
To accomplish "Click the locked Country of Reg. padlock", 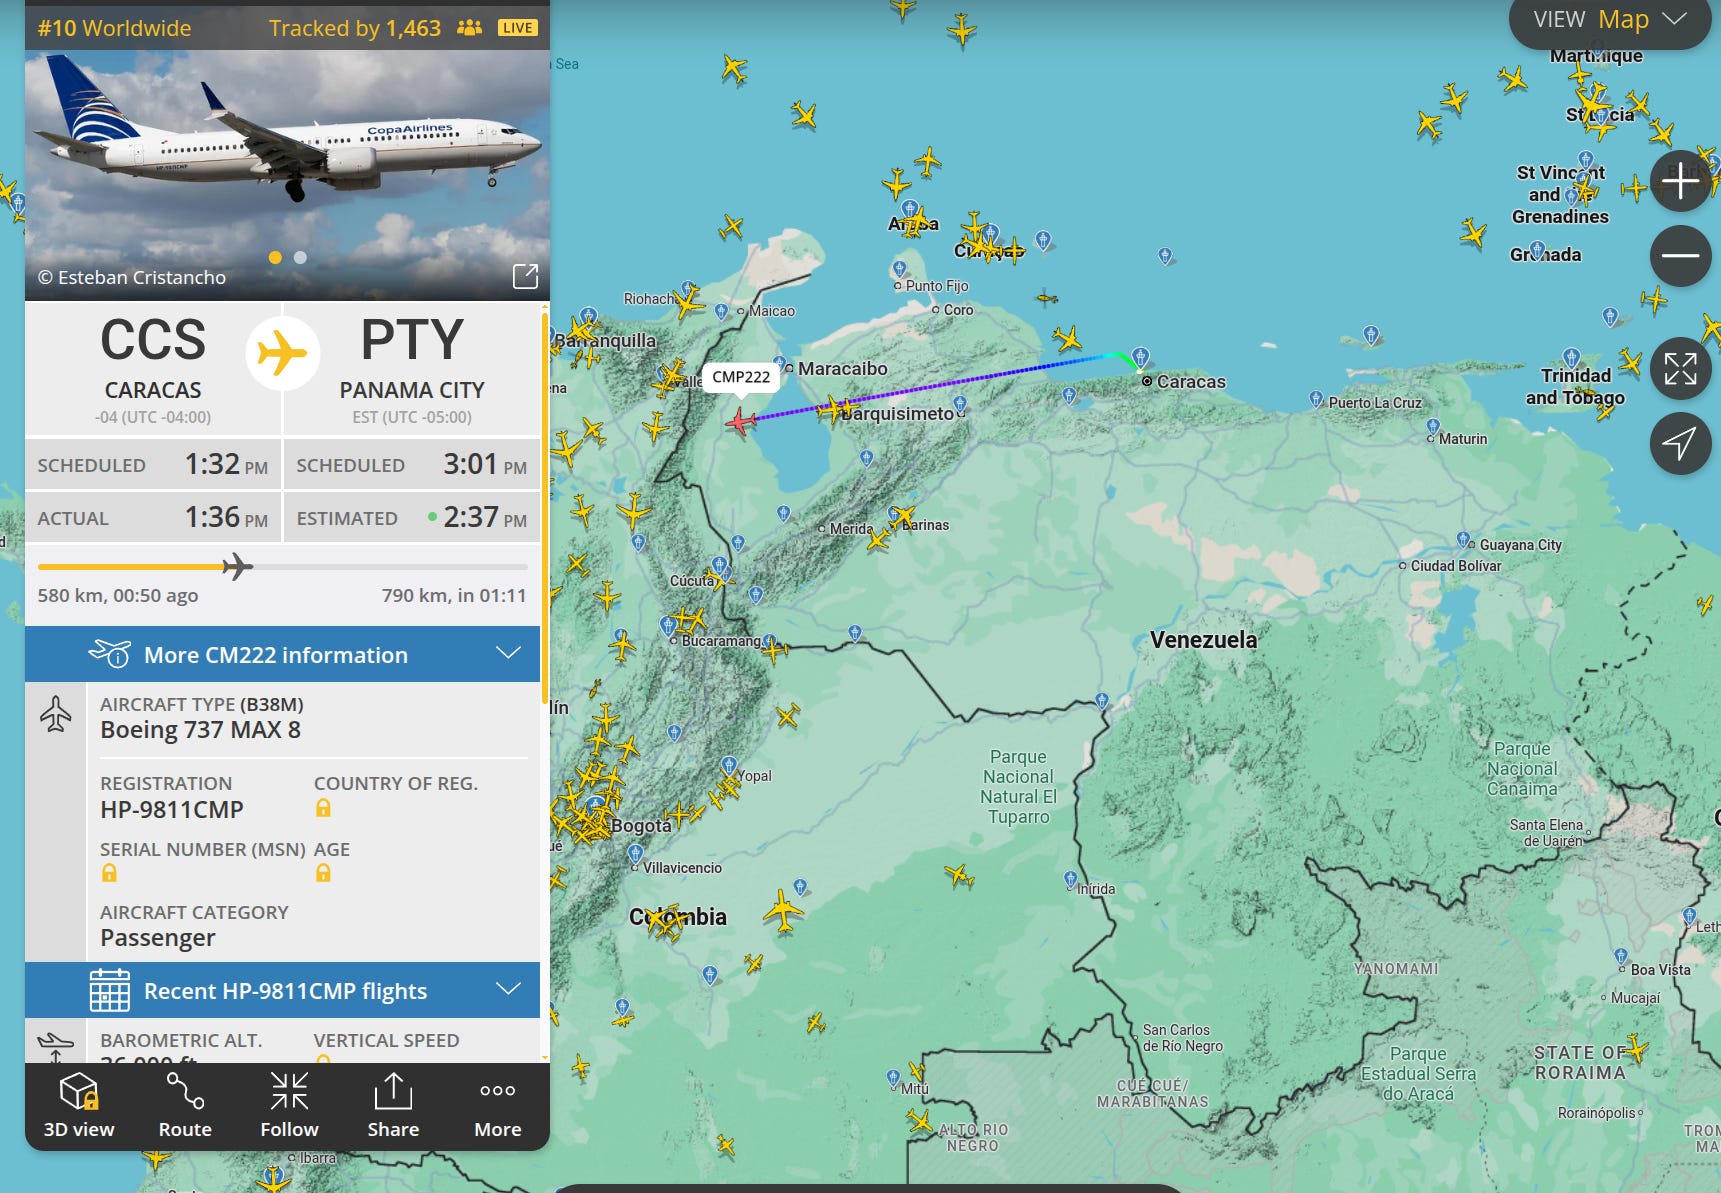I will 323,808.
